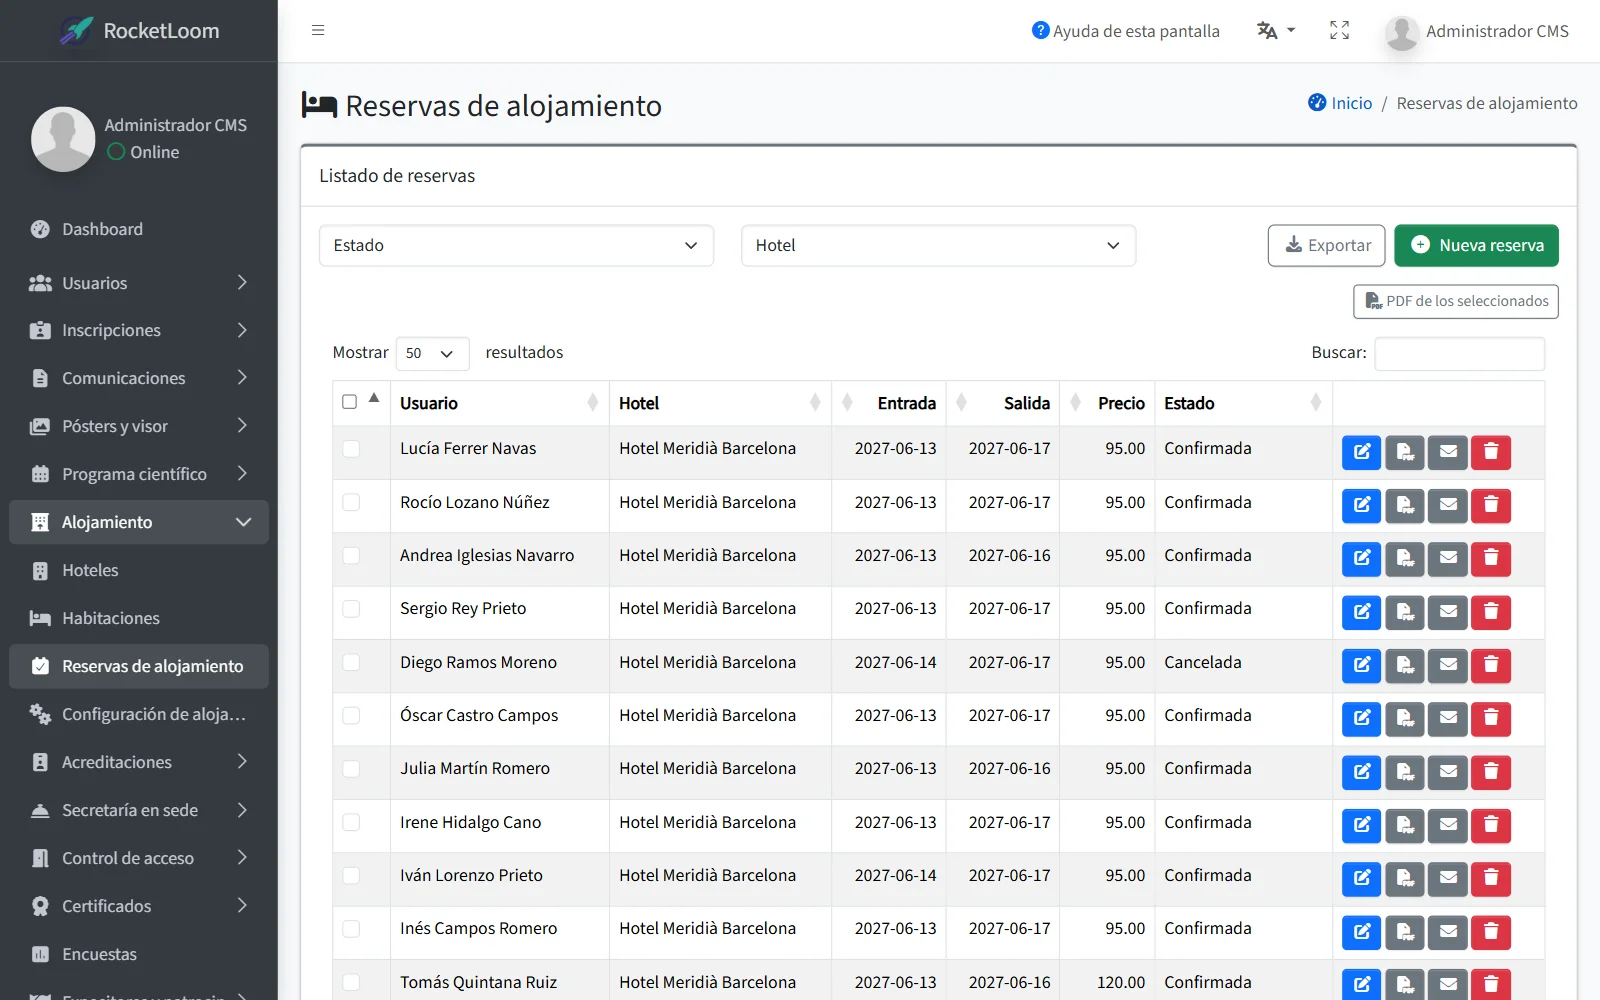The height and width of the screenshot is (1000, 1600).
Task: Open the Dashboard menu item
Action: point(139,229)
